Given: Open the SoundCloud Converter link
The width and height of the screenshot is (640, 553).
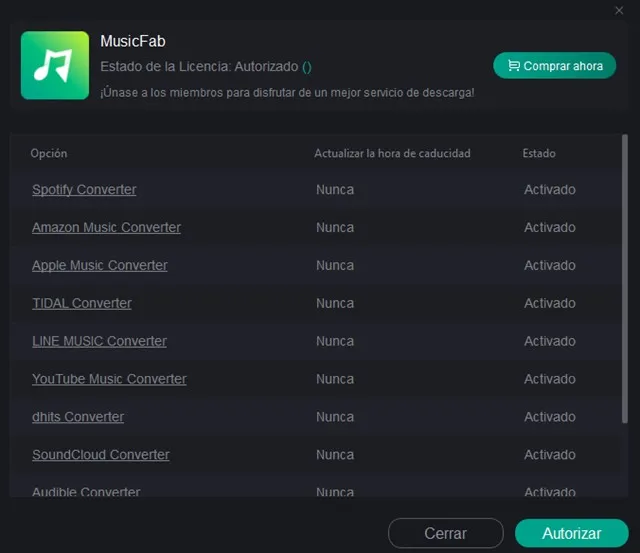Looking at the screenshot, I should (100, 455).
